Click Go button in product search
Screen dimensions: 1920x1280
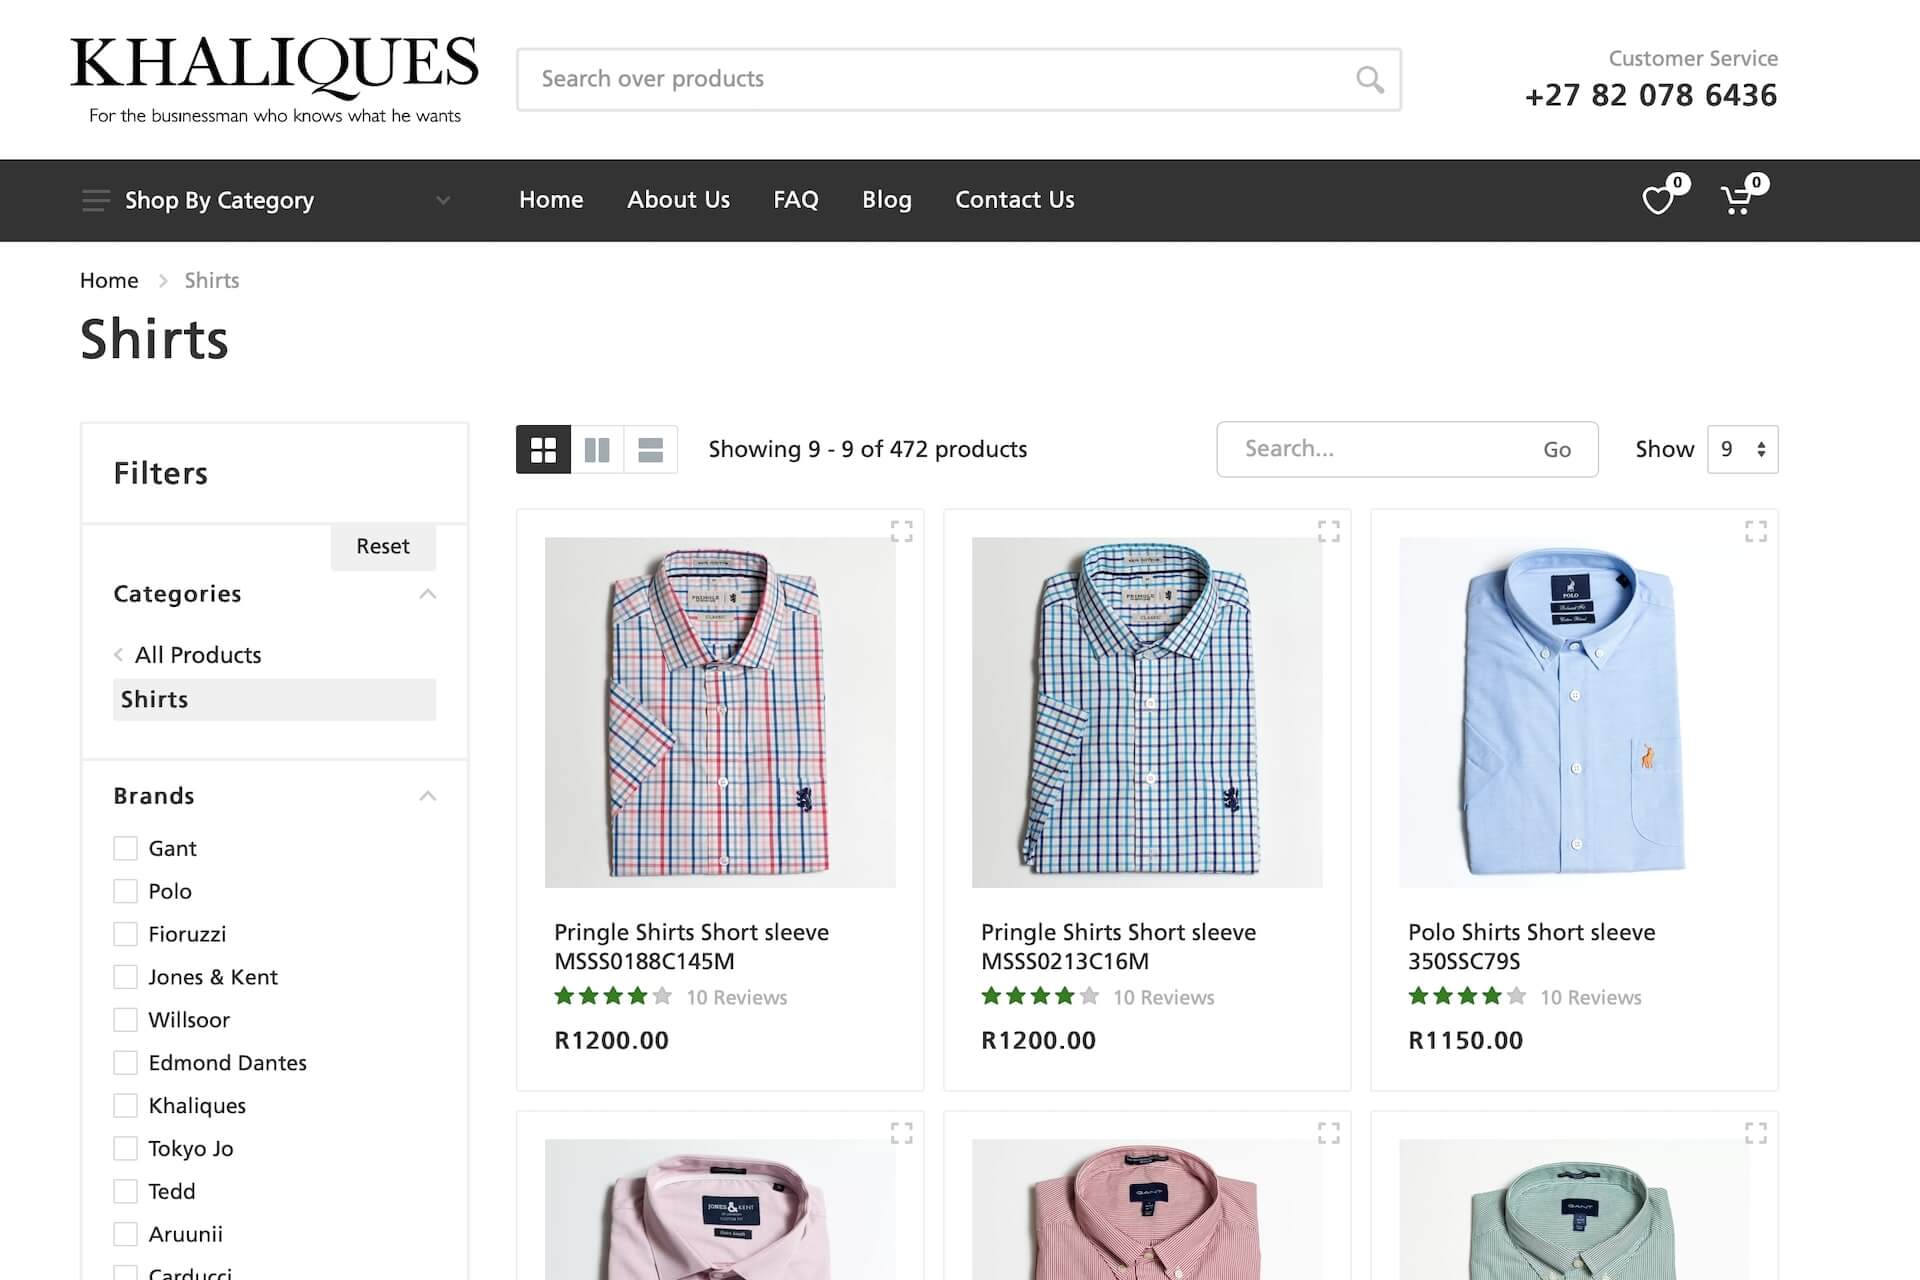(1557, 450)
